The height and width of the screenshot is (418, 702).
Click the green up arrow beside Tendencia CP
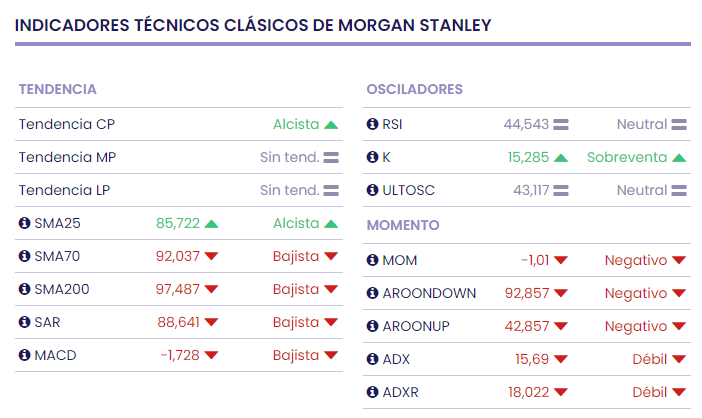click(x=331, y=125)
